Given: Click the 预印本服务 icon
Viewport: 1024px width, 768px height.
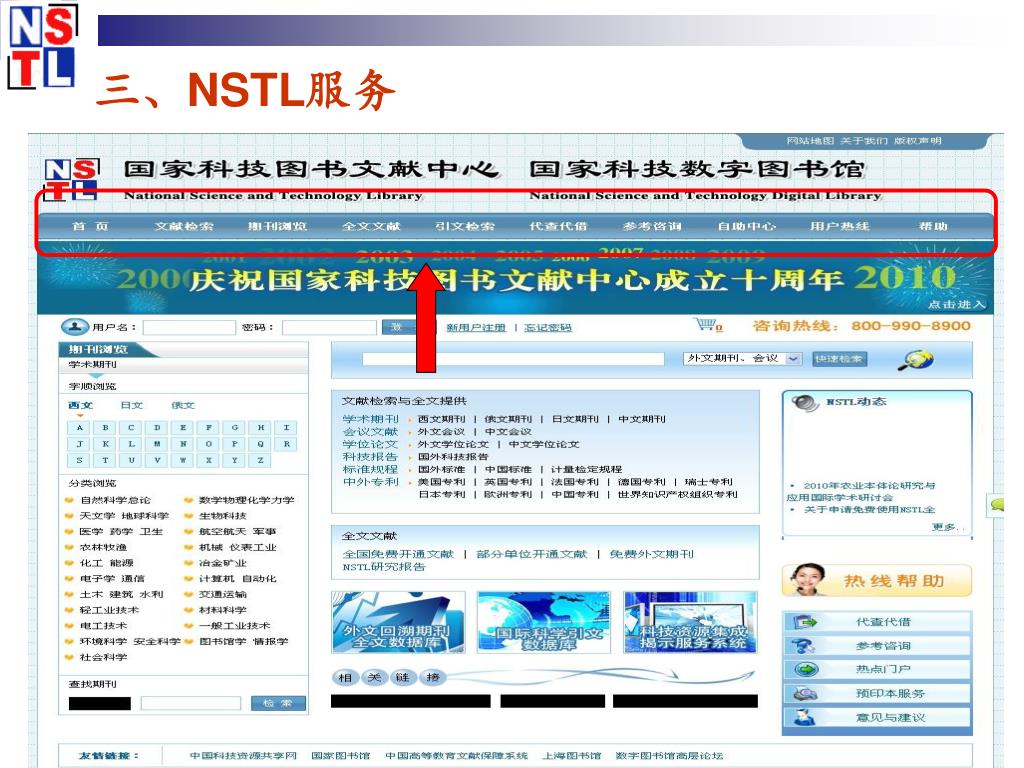Looking at the screenshot, I should point(805,694).
